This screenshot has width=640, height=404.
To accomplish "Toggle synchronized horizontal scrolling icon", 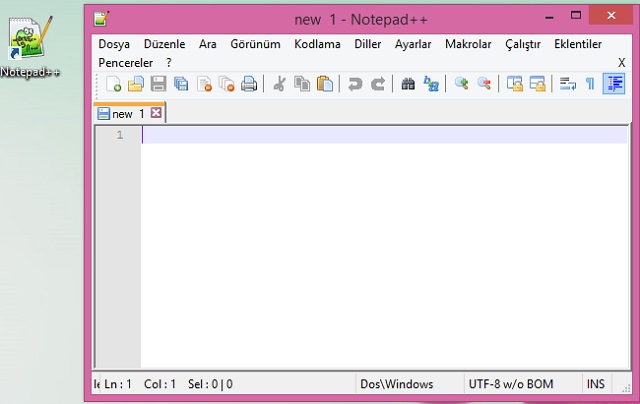I will (x=538, y=84).
